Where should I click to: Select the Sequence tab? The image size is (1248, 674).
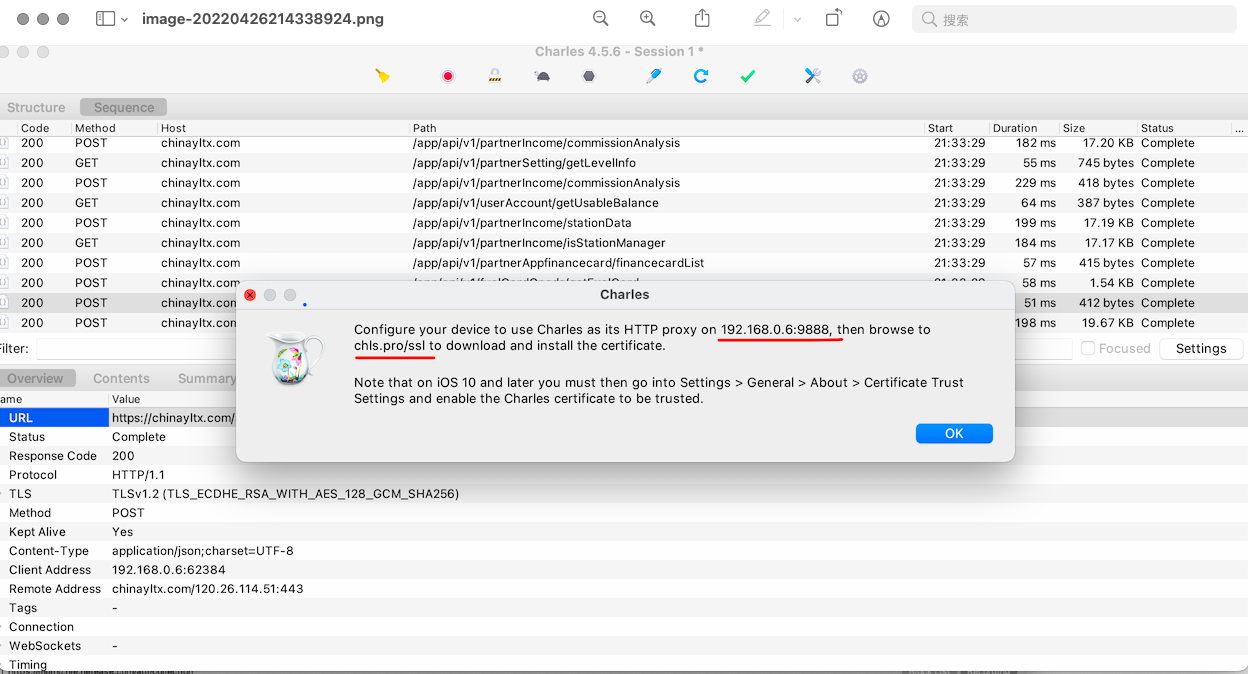click(x=124, y=107)
